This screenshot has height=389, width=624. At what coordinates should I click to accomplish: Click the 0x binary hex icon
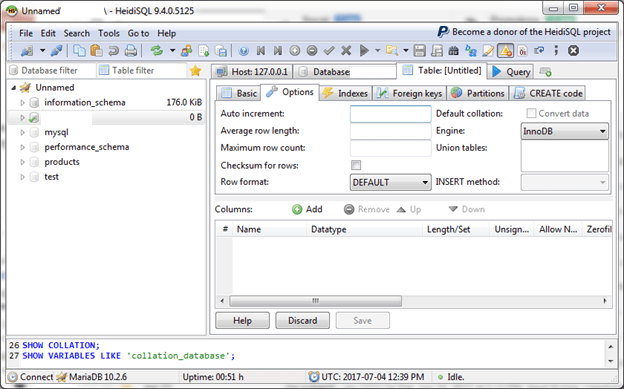click(x=523, y=51)
